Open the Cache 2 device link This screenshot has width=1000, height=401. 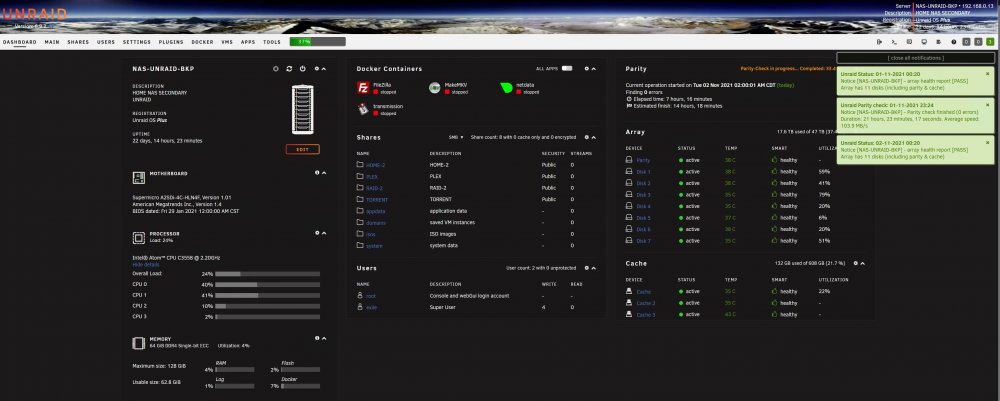point(646,303)
